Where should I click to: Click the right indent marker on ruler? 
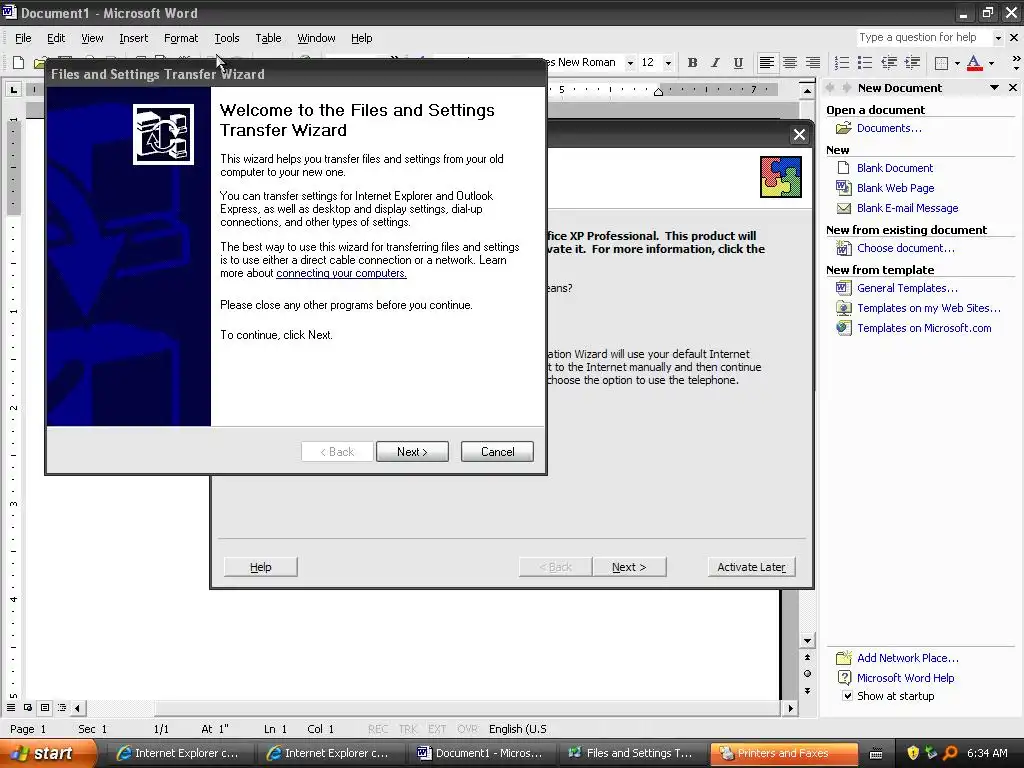(x=658, y=92)
